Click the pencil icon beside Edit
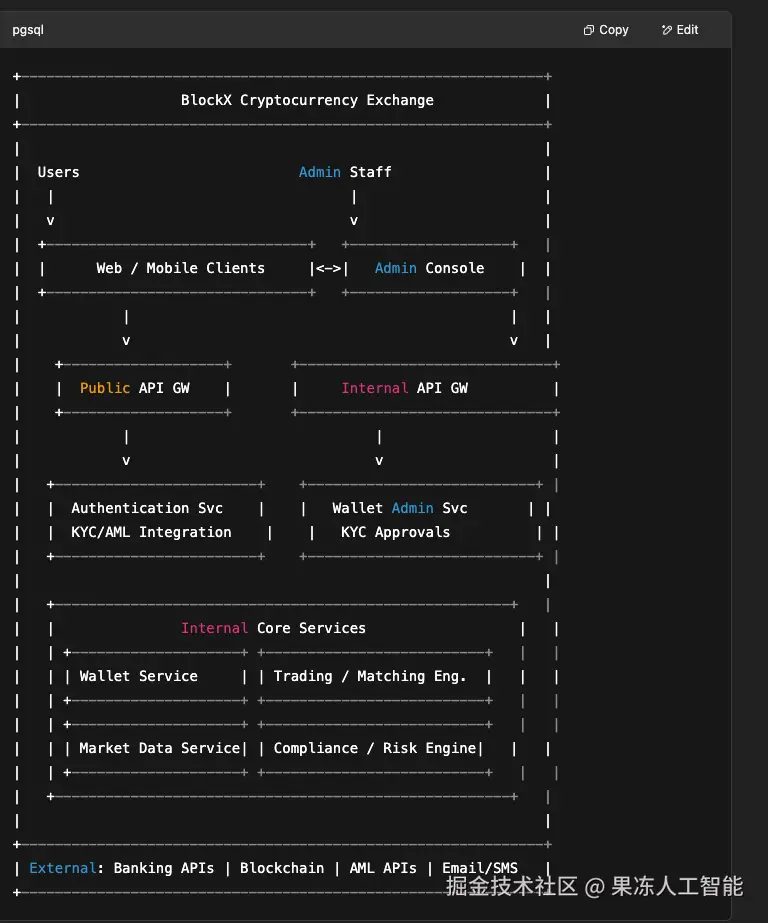This screenshot has width=768, height=923. (667, 30)
